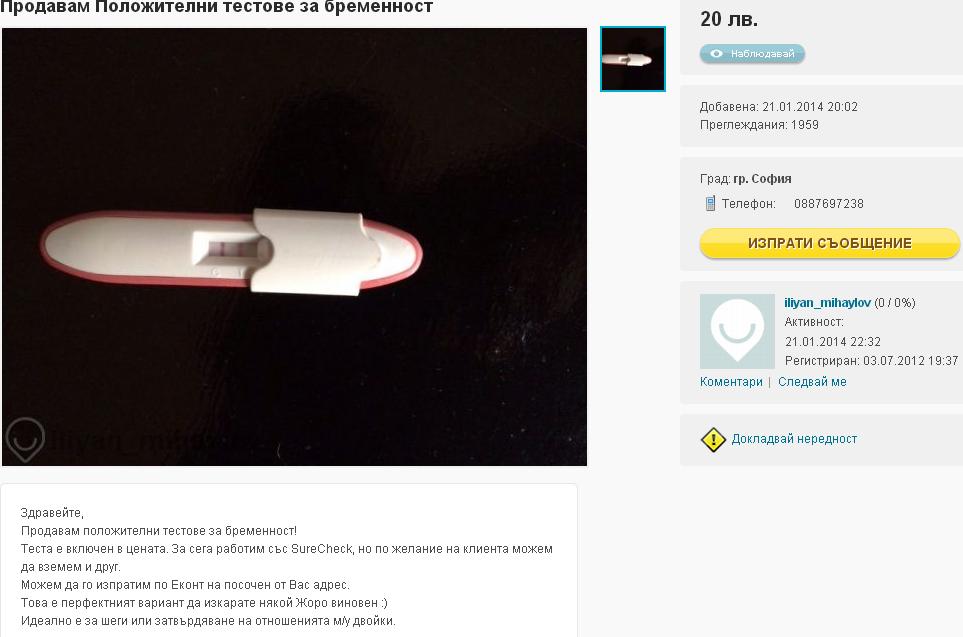
Task: Send a message via Изпрати съобщение
Action: 829,243
